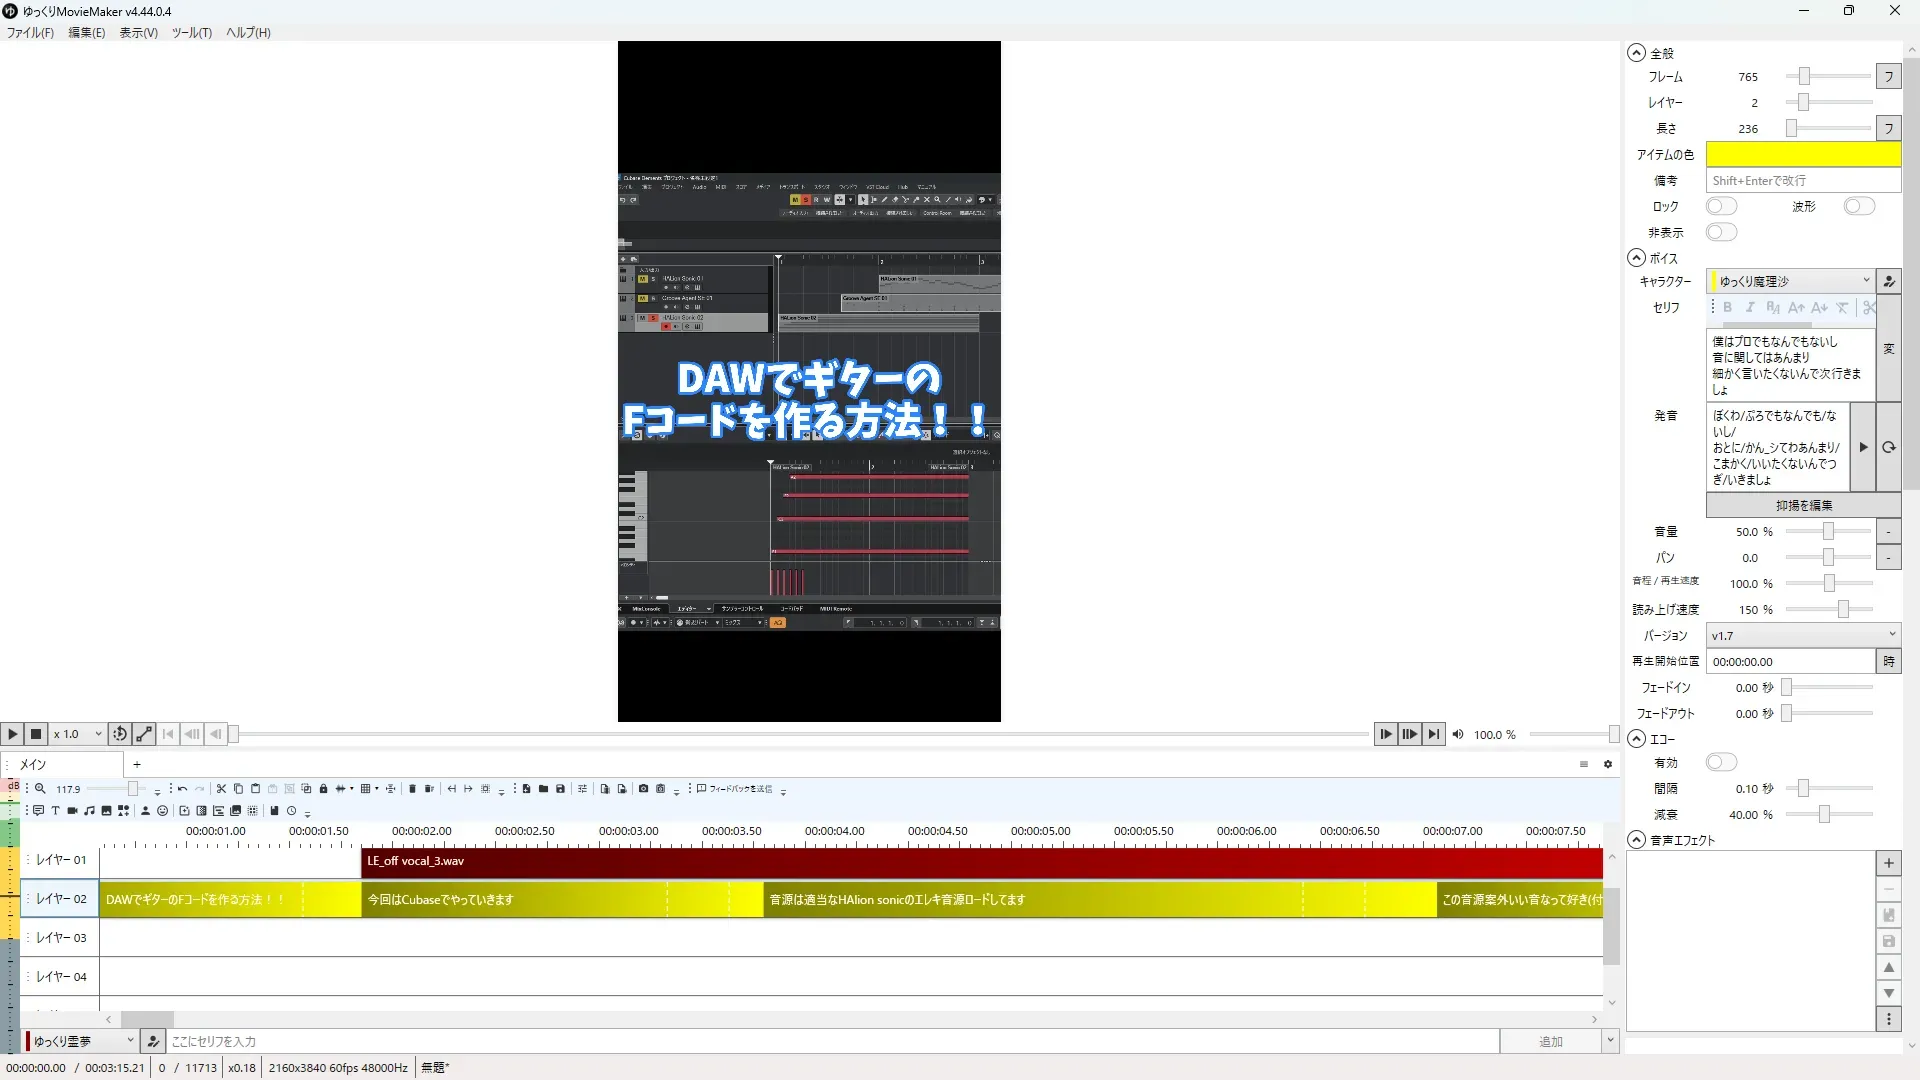
Task: Toggle the 波形 waveform switch
Action: pyautogui.click(x=1859, y=206)
